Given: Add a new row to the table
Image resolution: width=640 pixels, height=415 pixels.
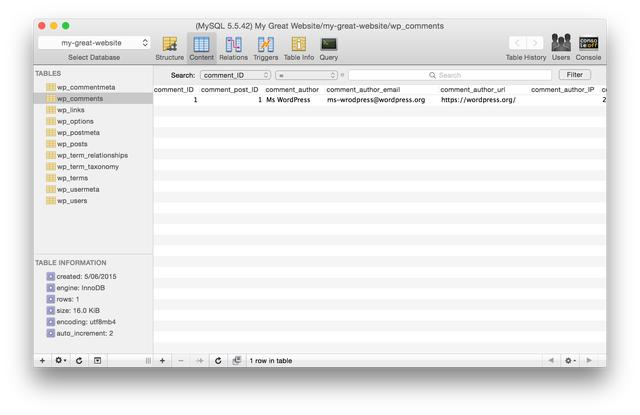Looking at the screenshot, I should tap(162, 361).
